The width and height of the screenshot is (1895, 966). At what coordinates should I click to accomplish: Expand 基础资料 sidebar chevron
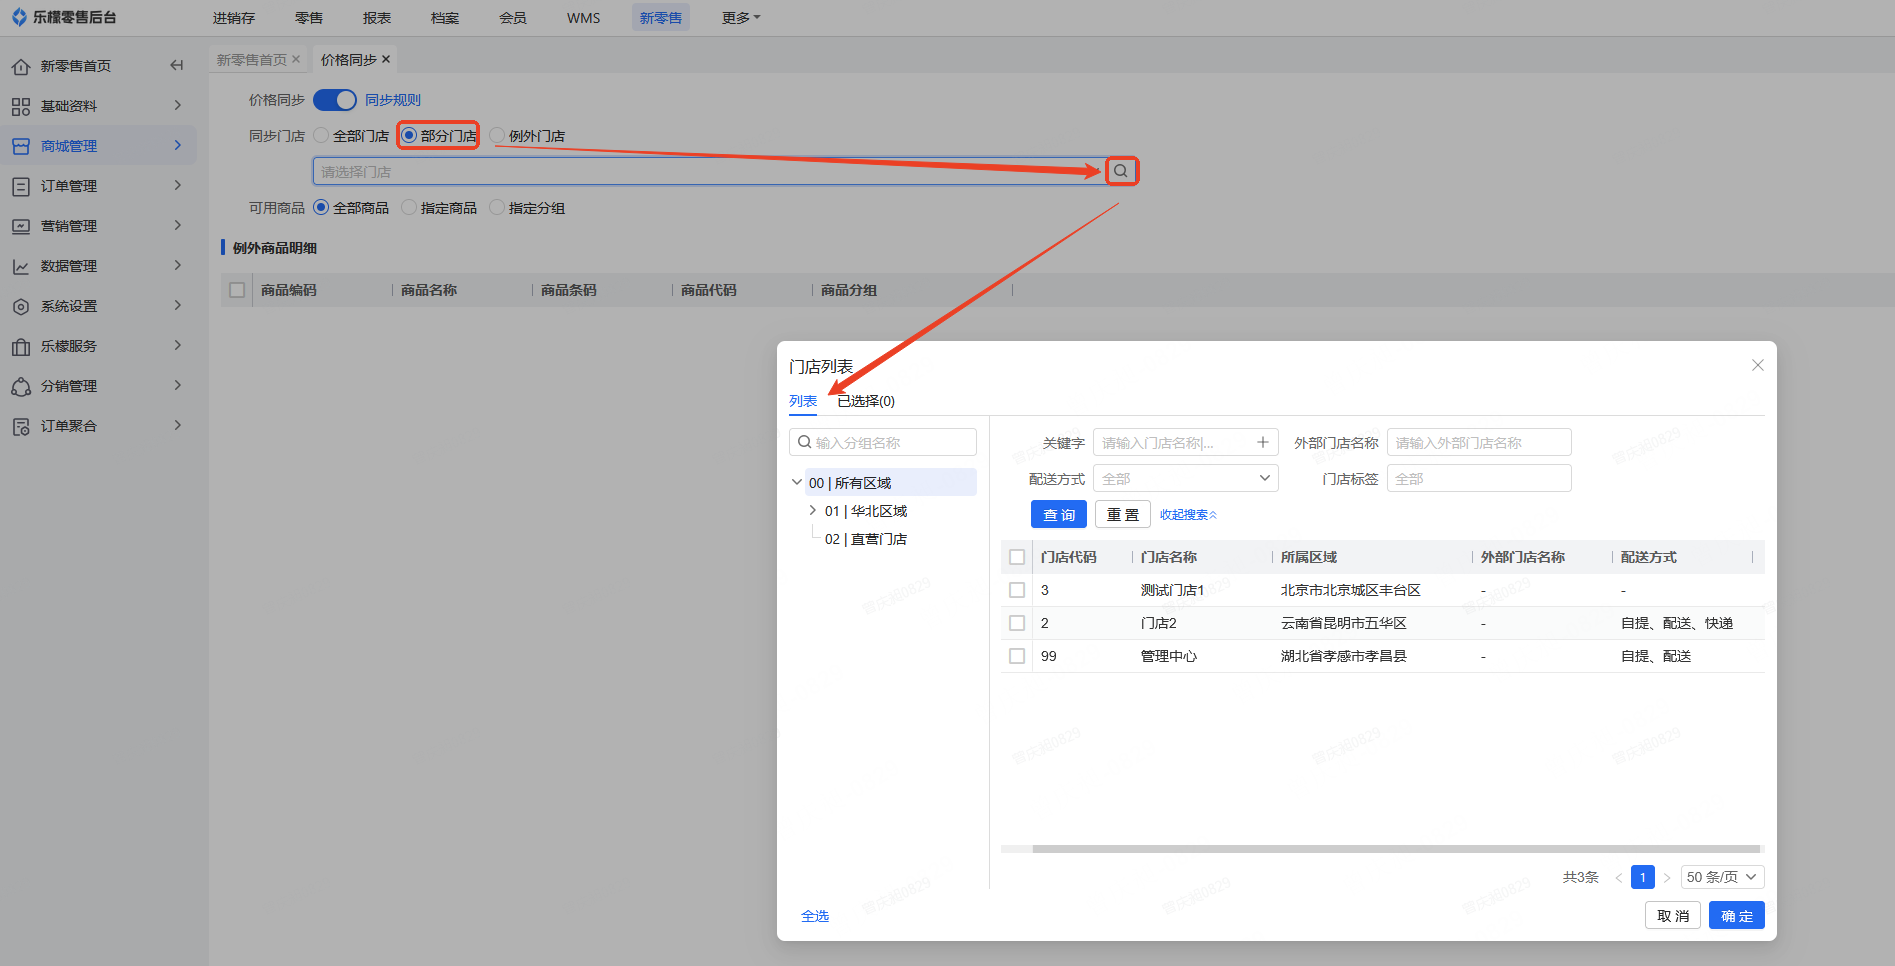[x=178, y=105]
